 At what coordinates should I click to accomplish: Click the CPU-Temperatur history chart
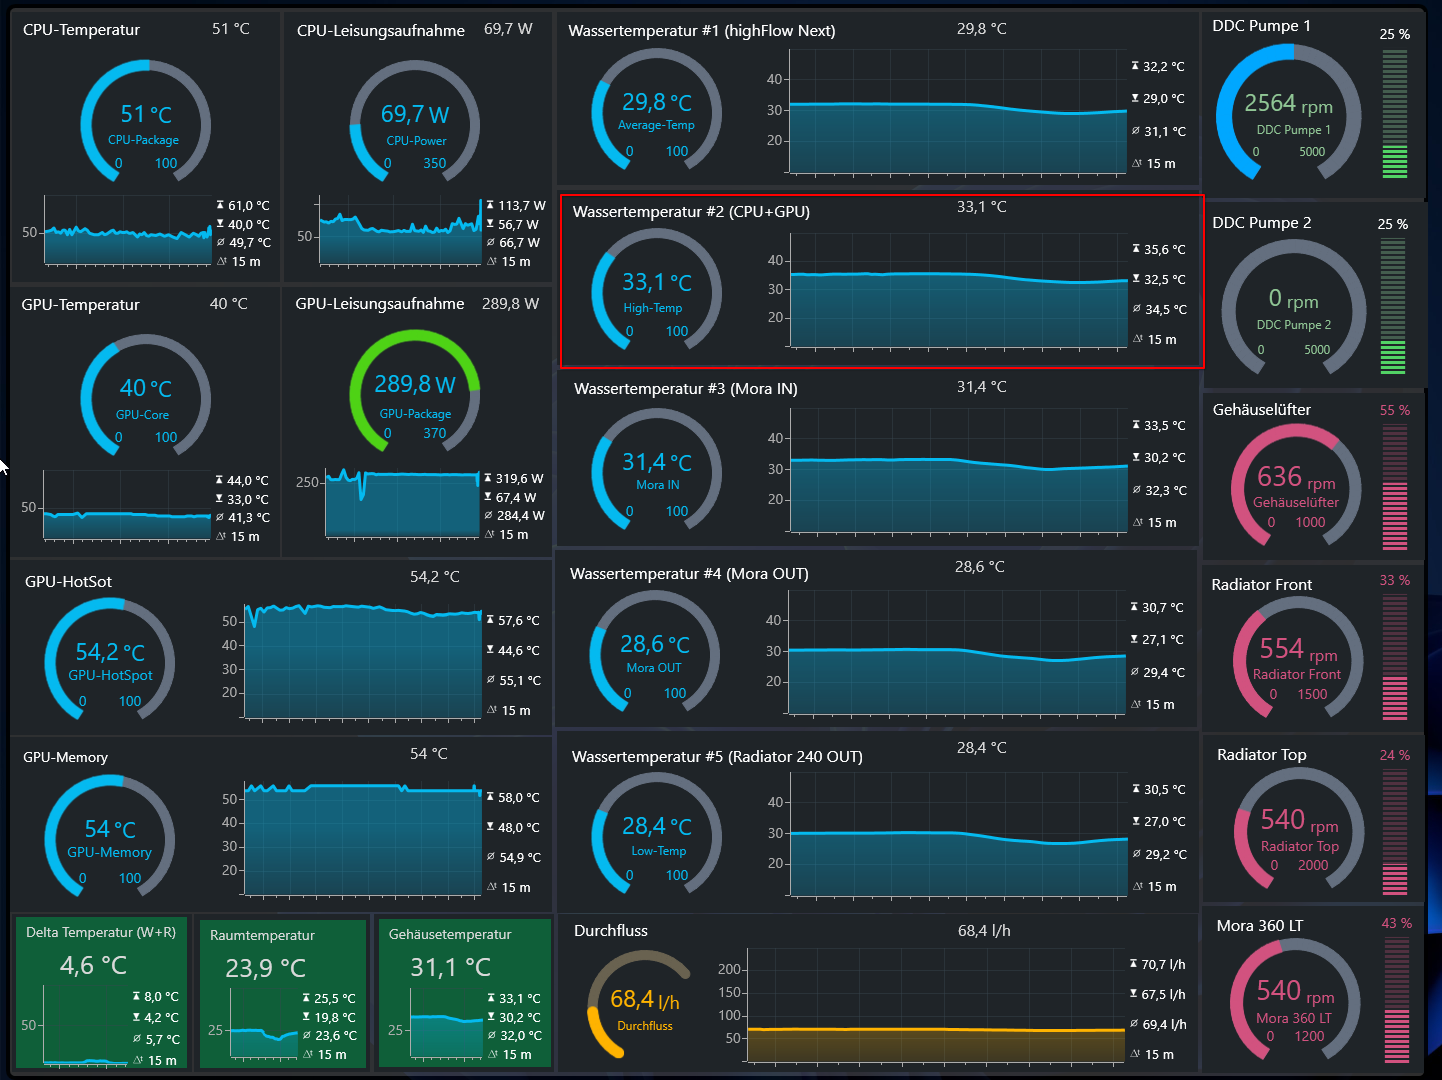[128, 230]
